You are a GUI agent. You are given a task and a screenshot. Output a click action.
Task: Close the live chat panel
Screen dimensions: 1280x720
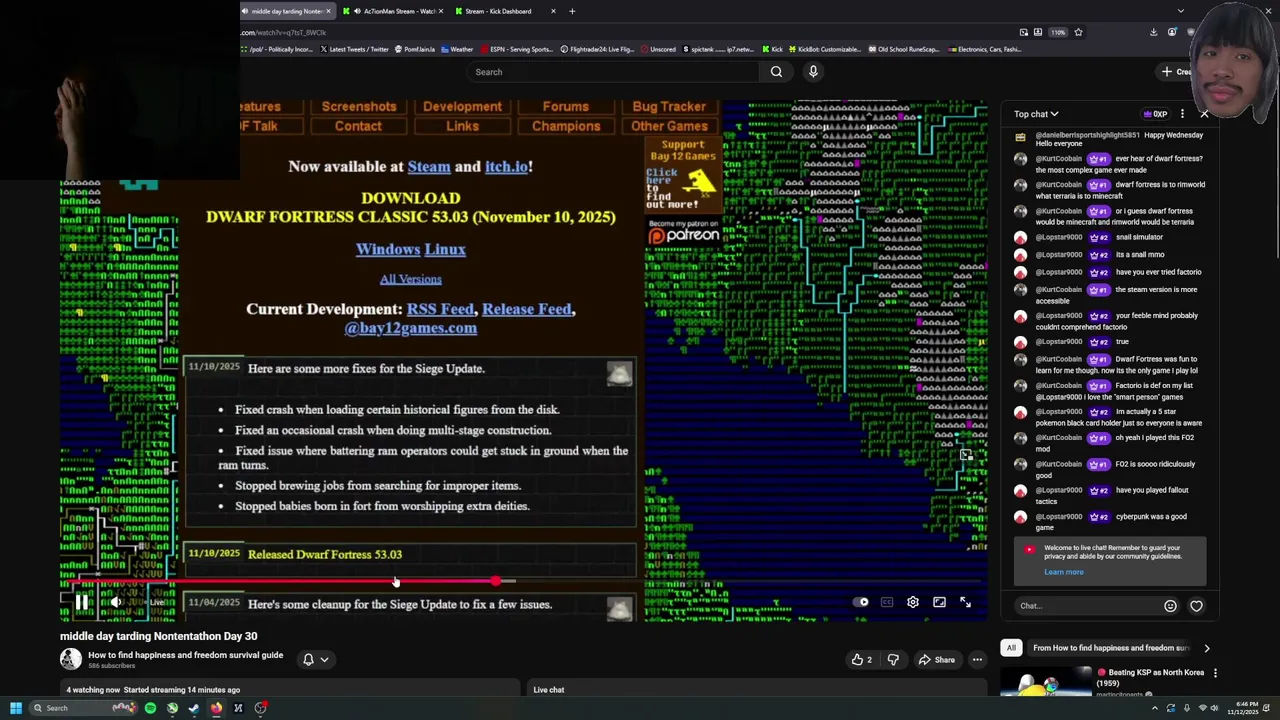[1204, 114]
